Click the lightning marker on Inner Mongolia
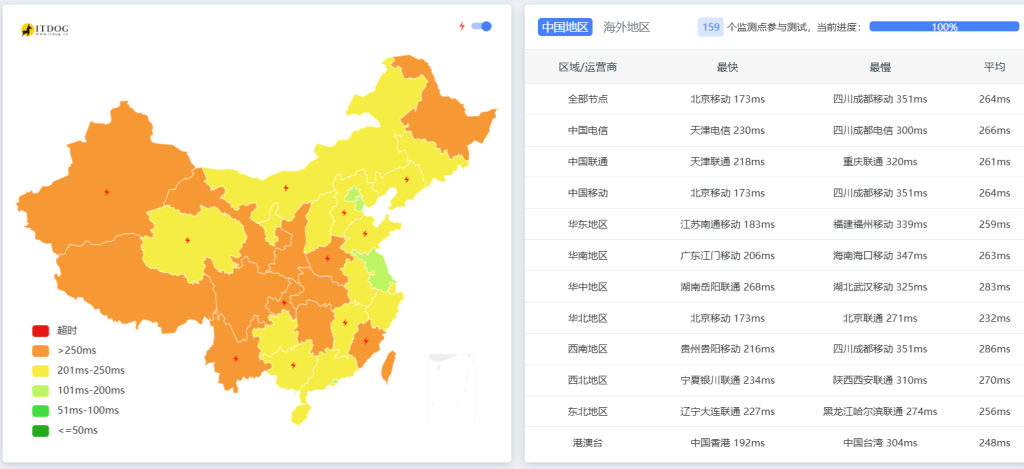This screenshot has height=469, width=1024. (286, 187)
